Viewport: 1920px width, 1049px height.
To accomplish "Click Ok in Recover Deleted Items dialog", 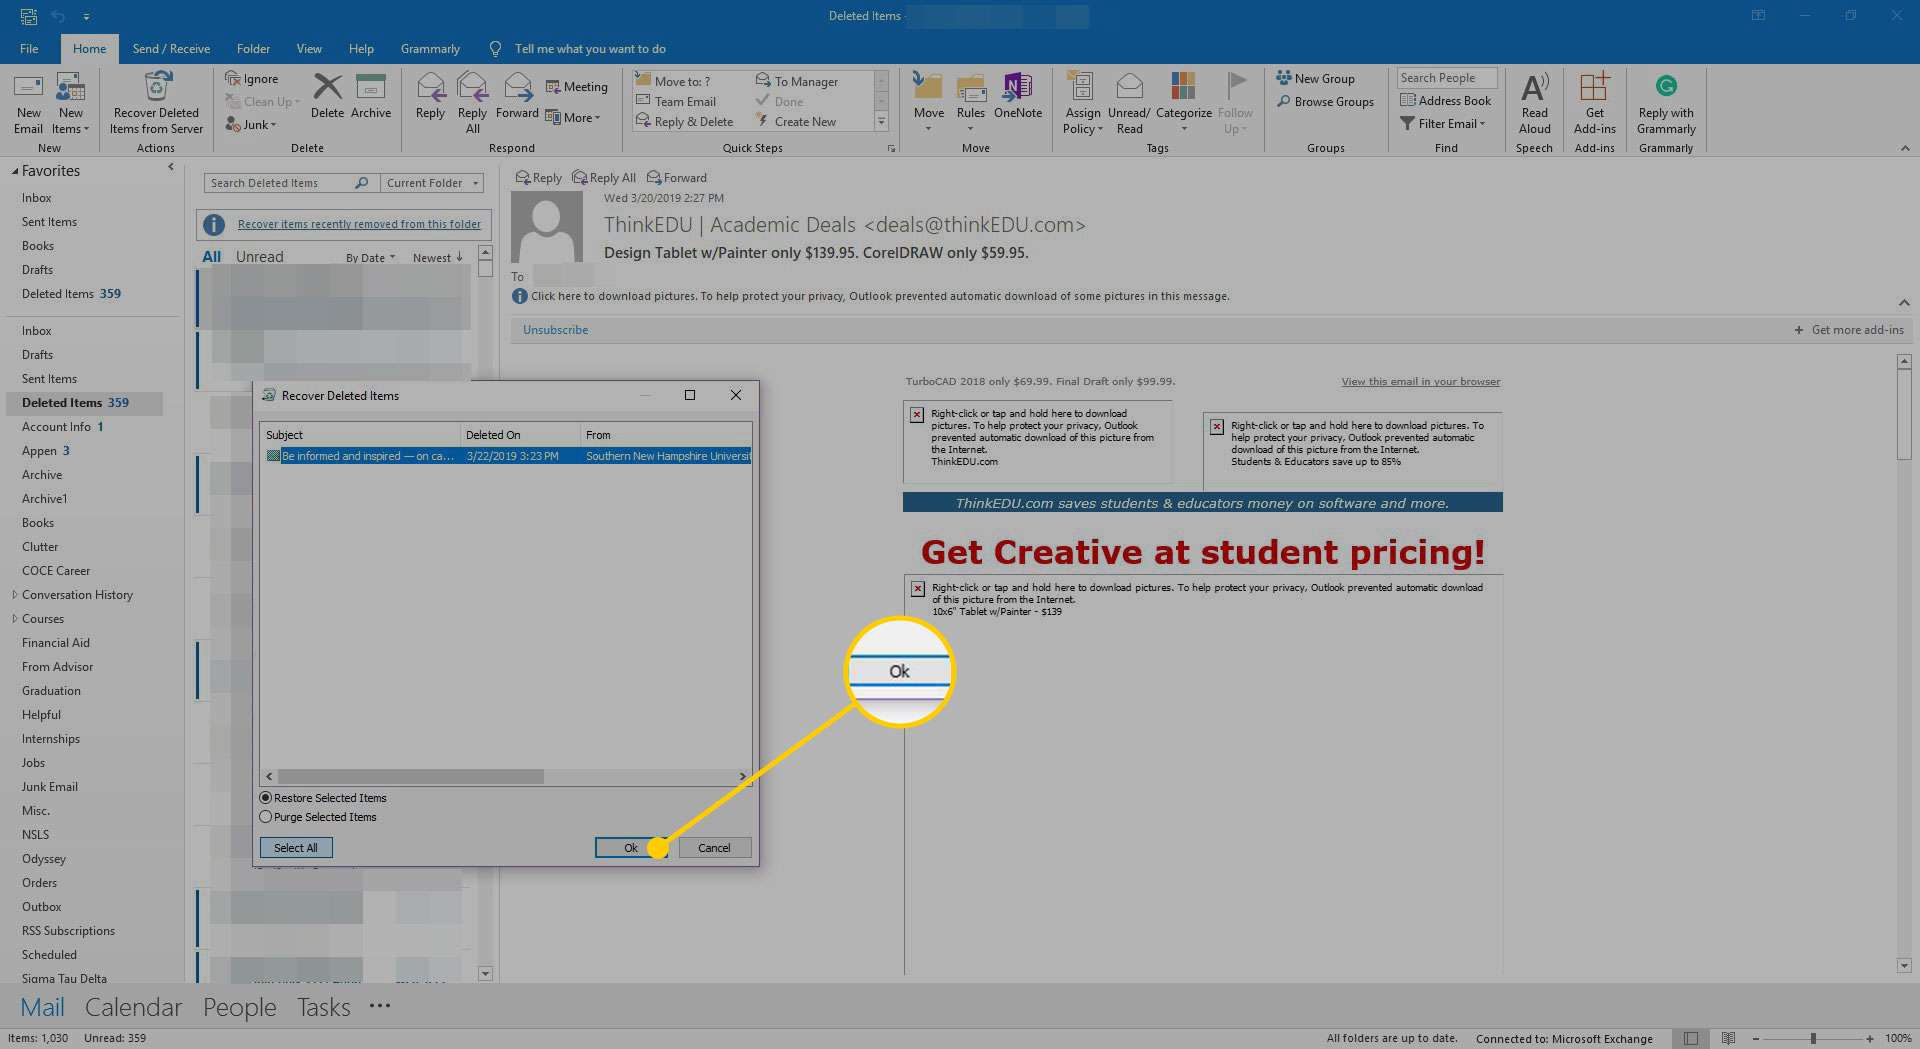I will [x=631, y=848].
